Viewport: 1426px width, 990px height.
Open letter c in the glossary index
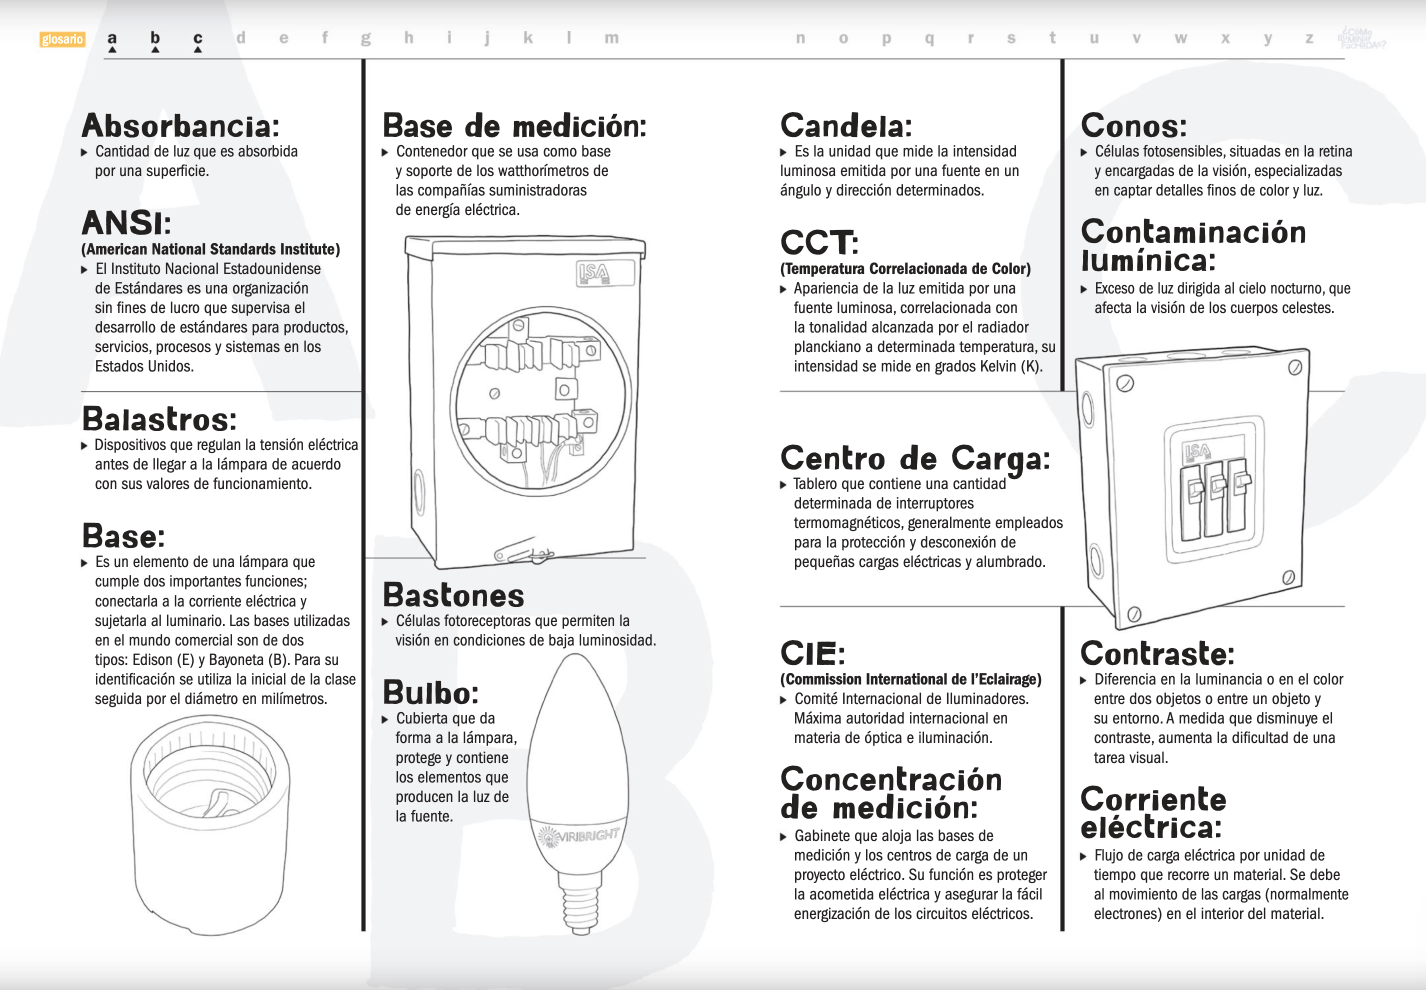pos(198,39)
